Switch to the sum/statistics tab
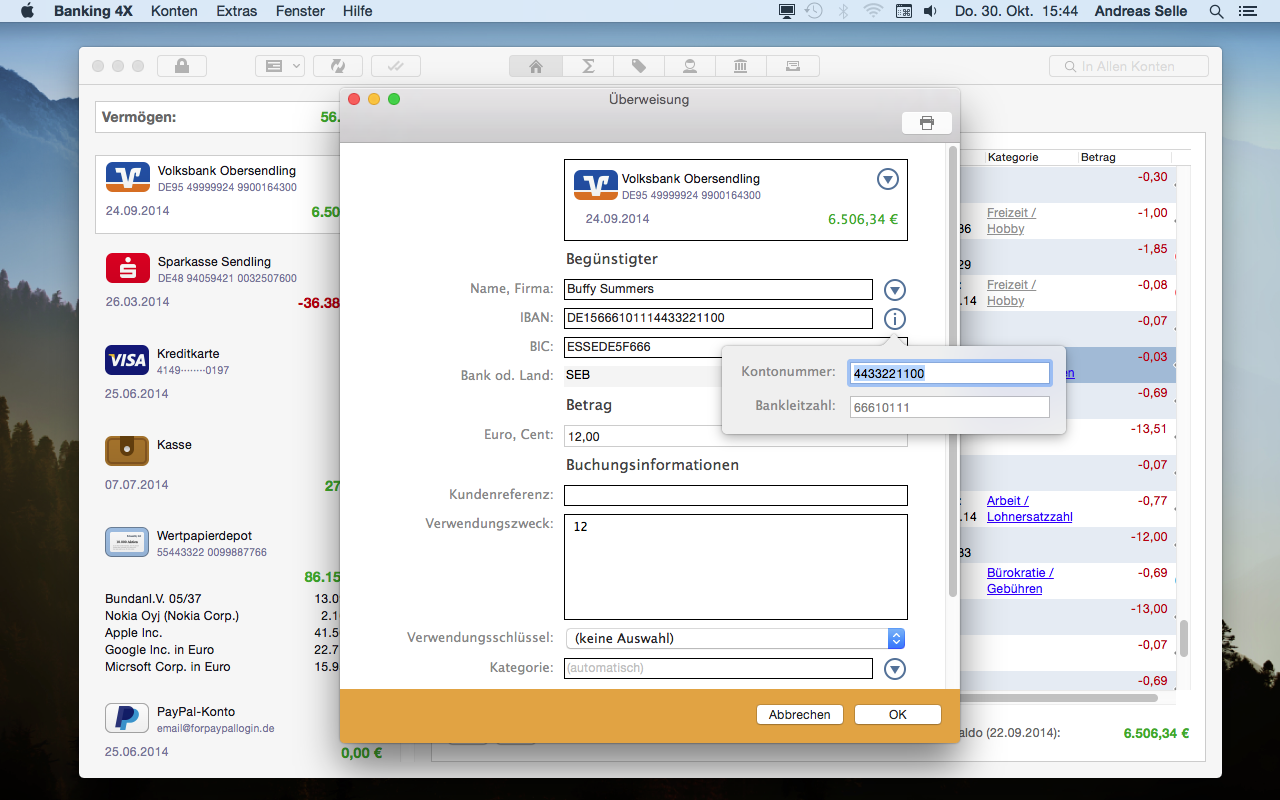The height and width of the screenshot is (800, 1280). click(588, 66)
